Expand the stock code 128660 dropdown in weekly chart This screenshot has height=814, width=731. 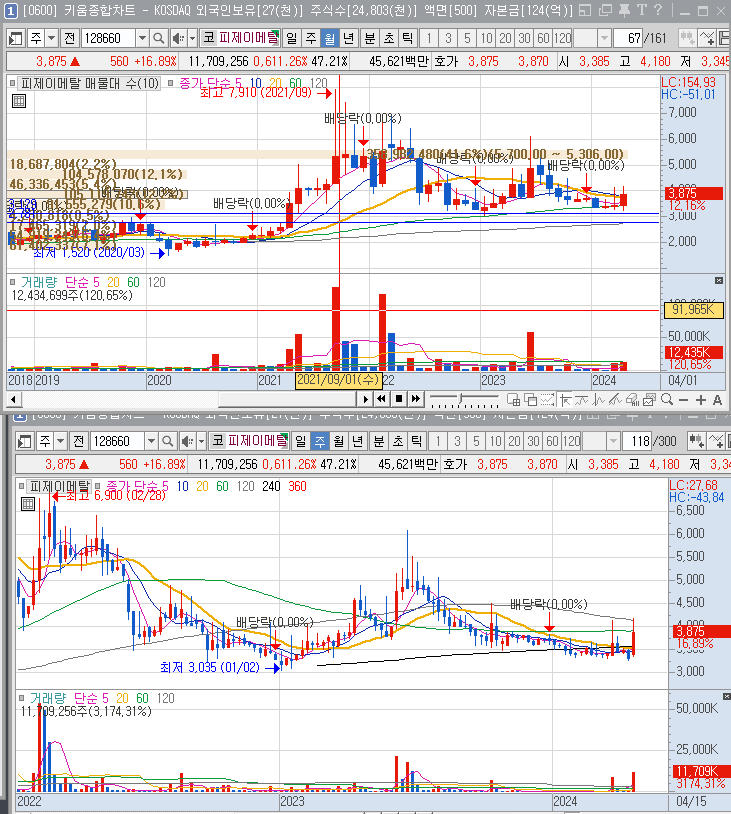[151, 441]
